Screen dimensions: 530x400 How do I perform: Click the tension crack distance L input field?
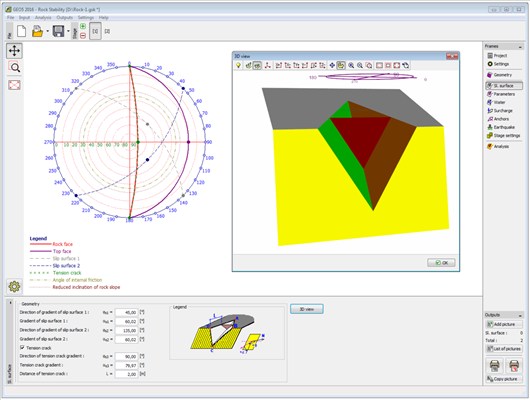[x=126, y=374]
